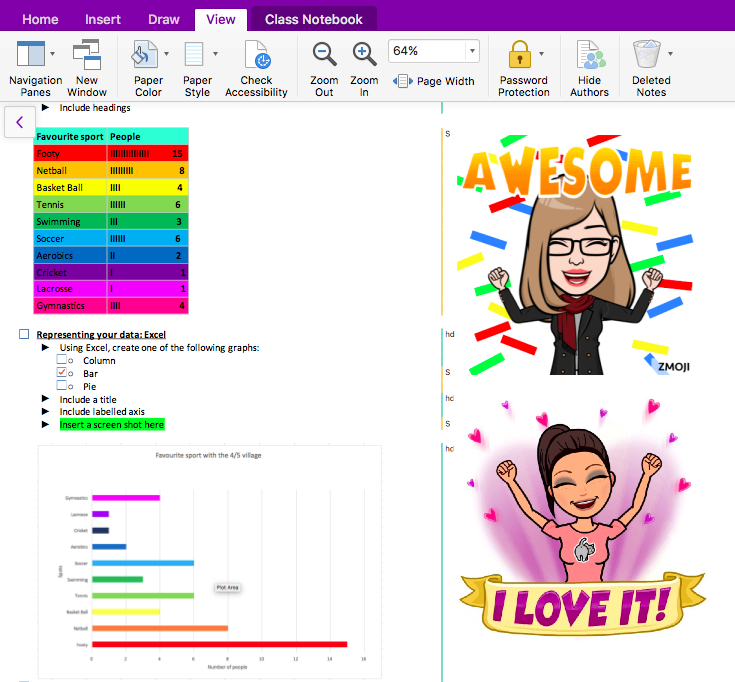Click the highlighted Insert a screen shot here text
735x682 pixels.
[x=112, y=425]
